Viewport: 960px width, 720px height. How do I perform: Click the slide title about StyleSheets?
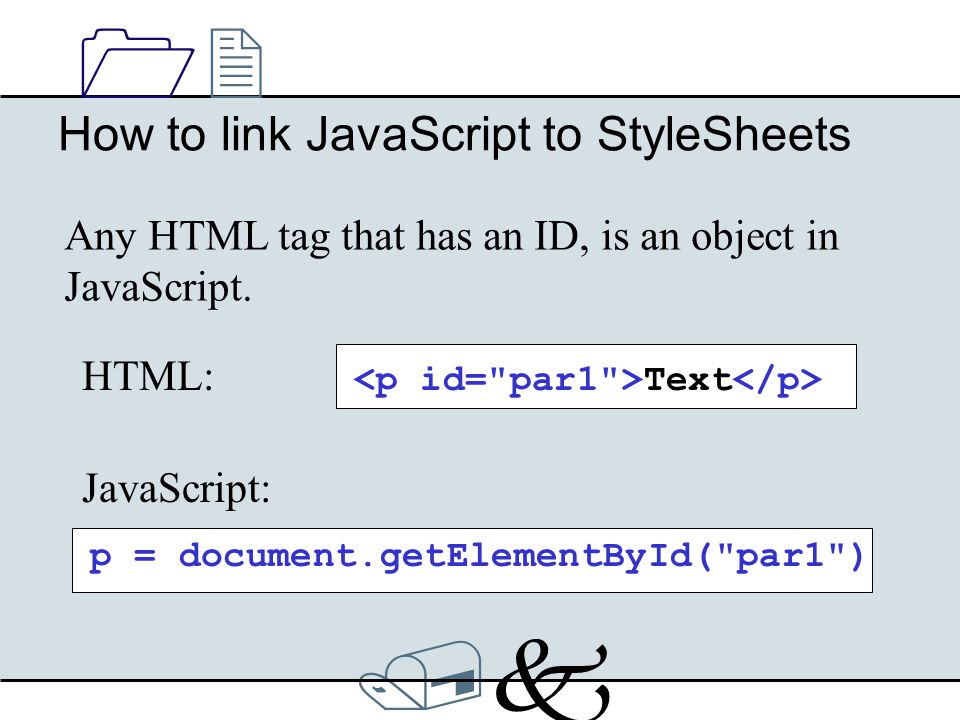(454, 135)
